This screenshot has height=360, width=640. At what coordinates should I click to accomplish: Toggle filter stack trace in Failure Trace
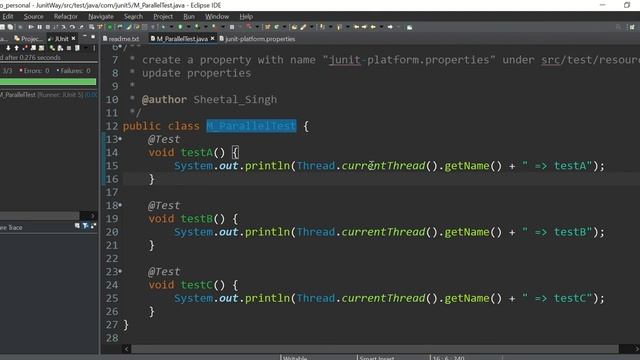(x=85, y=225)
